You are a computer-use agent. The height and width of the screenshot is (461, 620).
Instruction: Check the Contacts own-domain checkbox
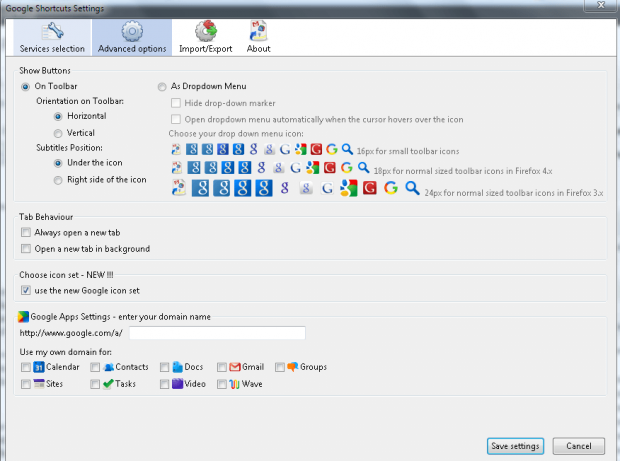click(95, 367)
